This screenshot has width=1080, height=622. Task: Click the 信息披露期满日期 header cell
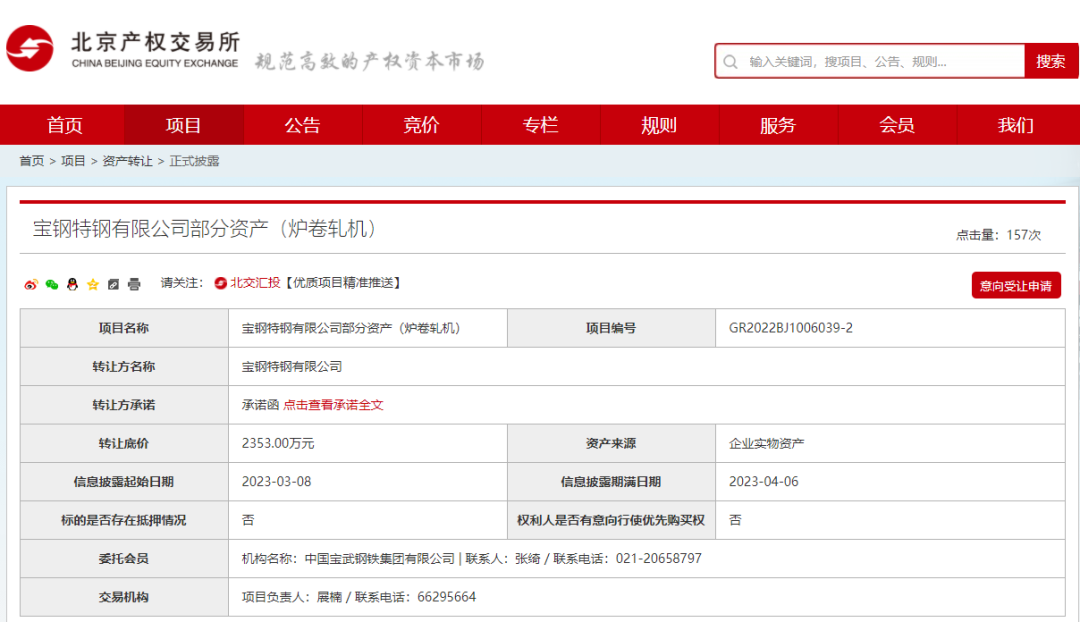pos(611,481)
